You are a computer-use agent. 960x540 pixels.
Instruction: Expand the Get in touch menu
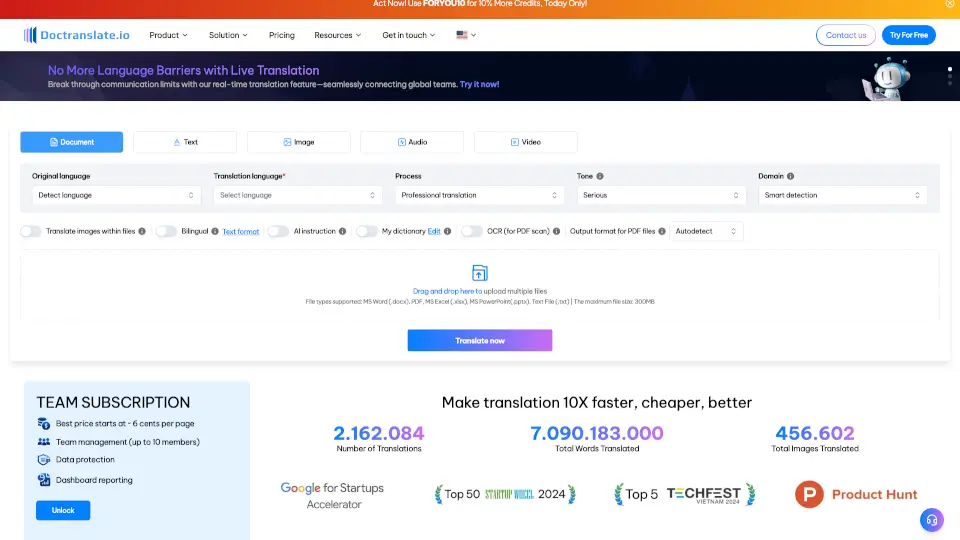click(409, 35)
